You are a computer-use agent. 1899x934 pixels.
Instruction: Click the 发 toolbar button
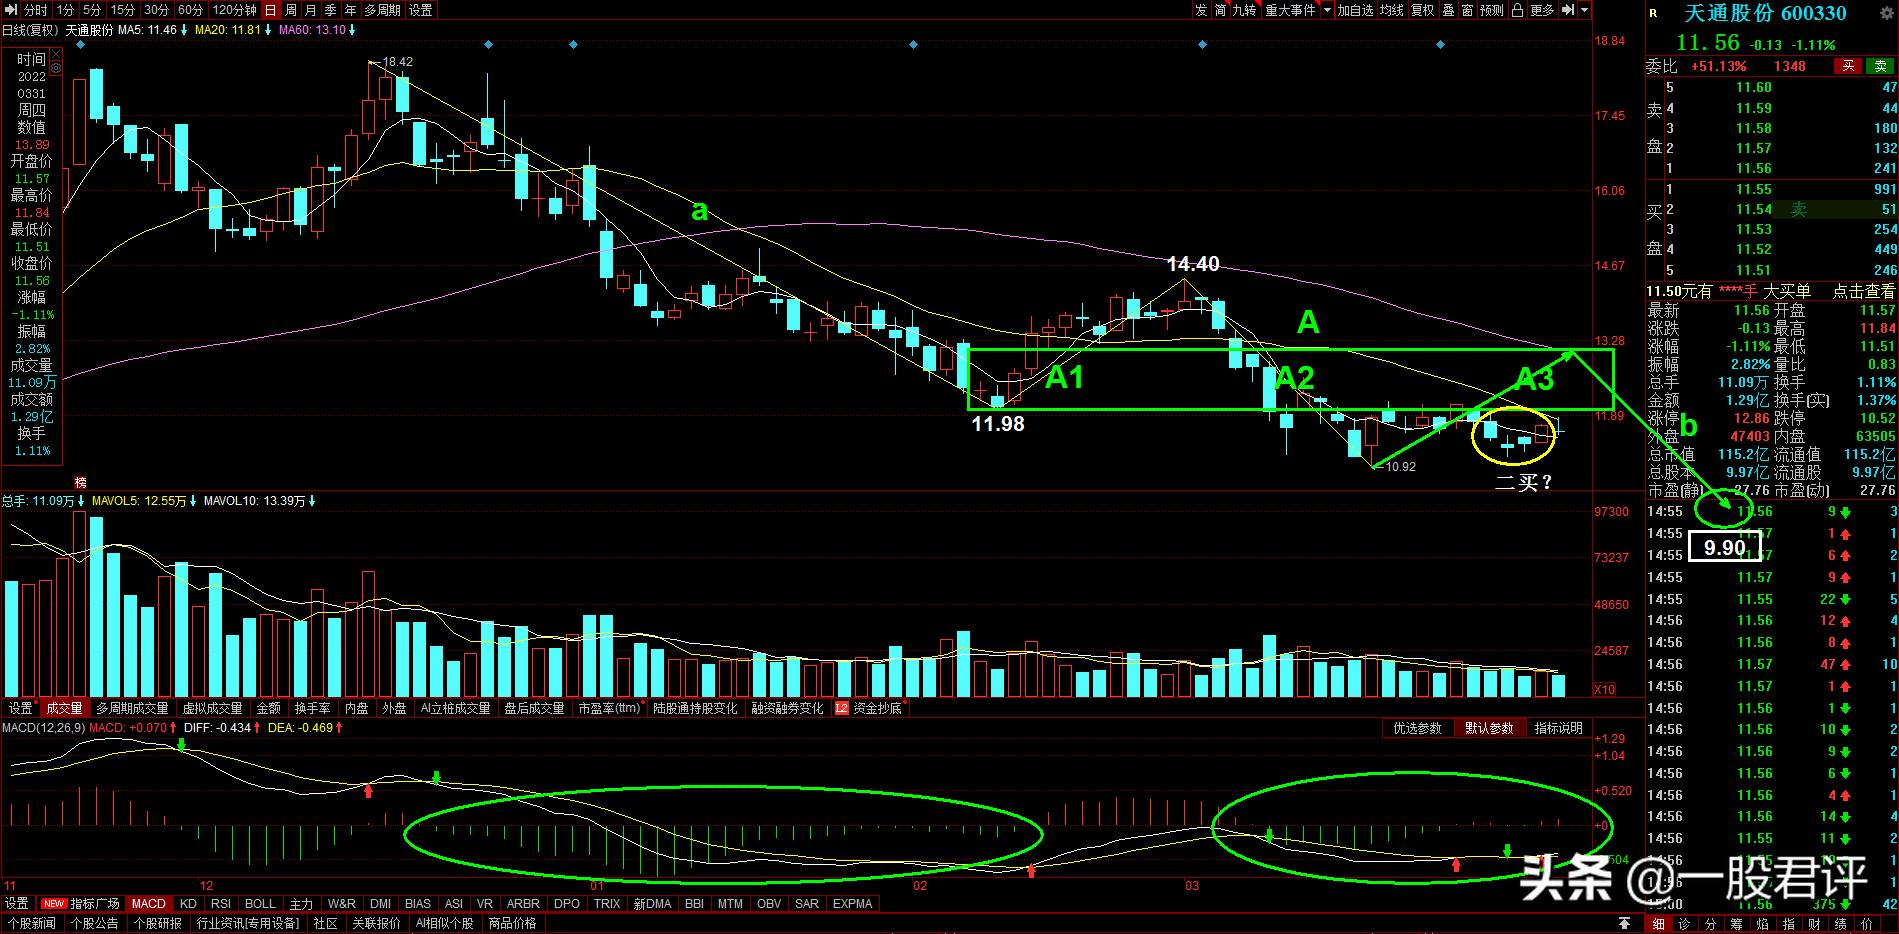1201,10
